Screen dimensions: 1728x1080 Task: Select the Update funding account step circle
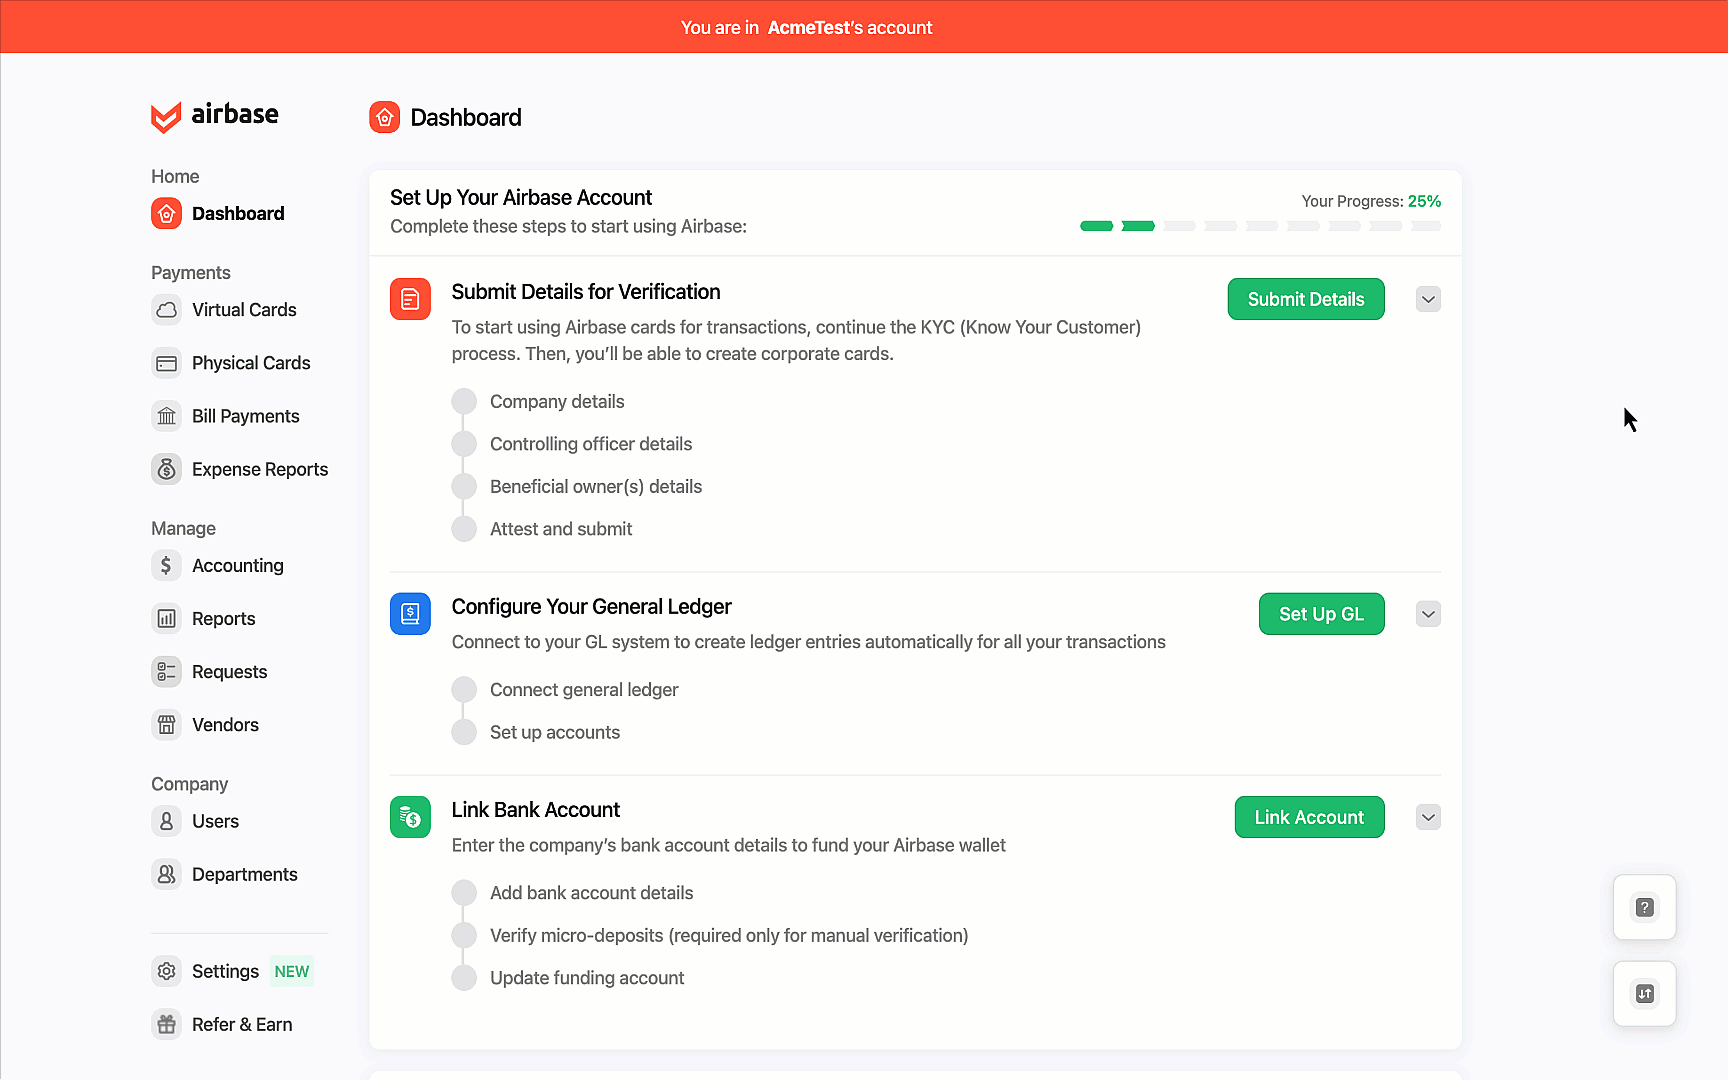click(464, 978)
